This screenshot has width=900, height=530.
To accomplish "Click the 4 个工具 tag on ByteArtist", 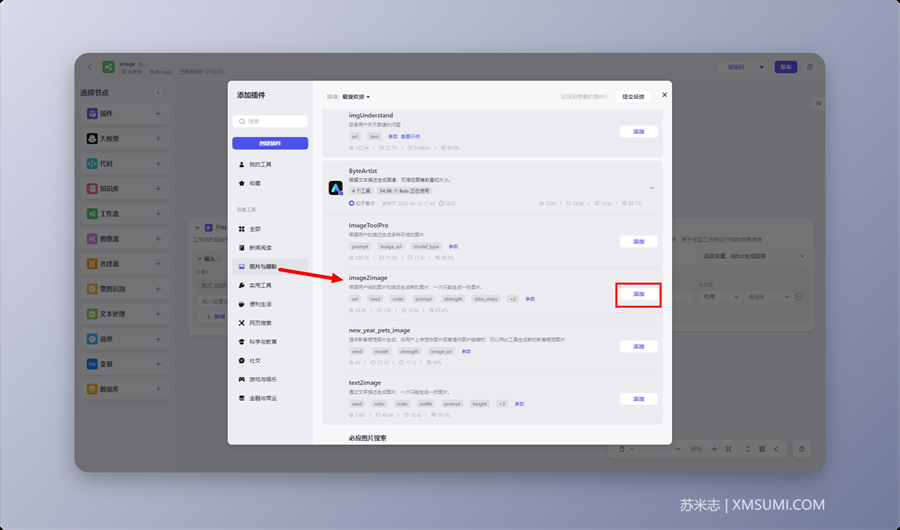I will (x=362, y=191).
